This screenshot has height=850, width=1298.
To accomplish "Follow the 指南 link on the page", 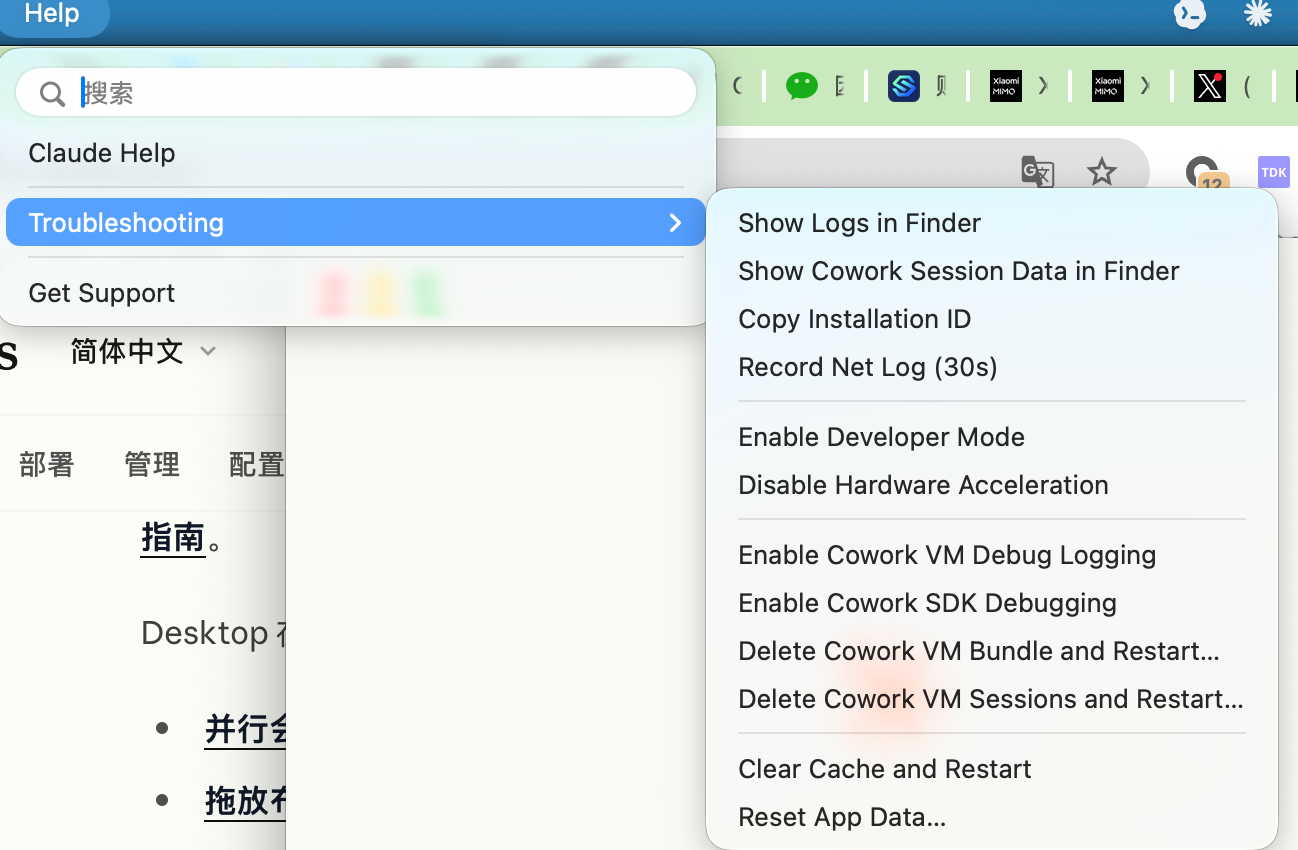I will point(173,538).
